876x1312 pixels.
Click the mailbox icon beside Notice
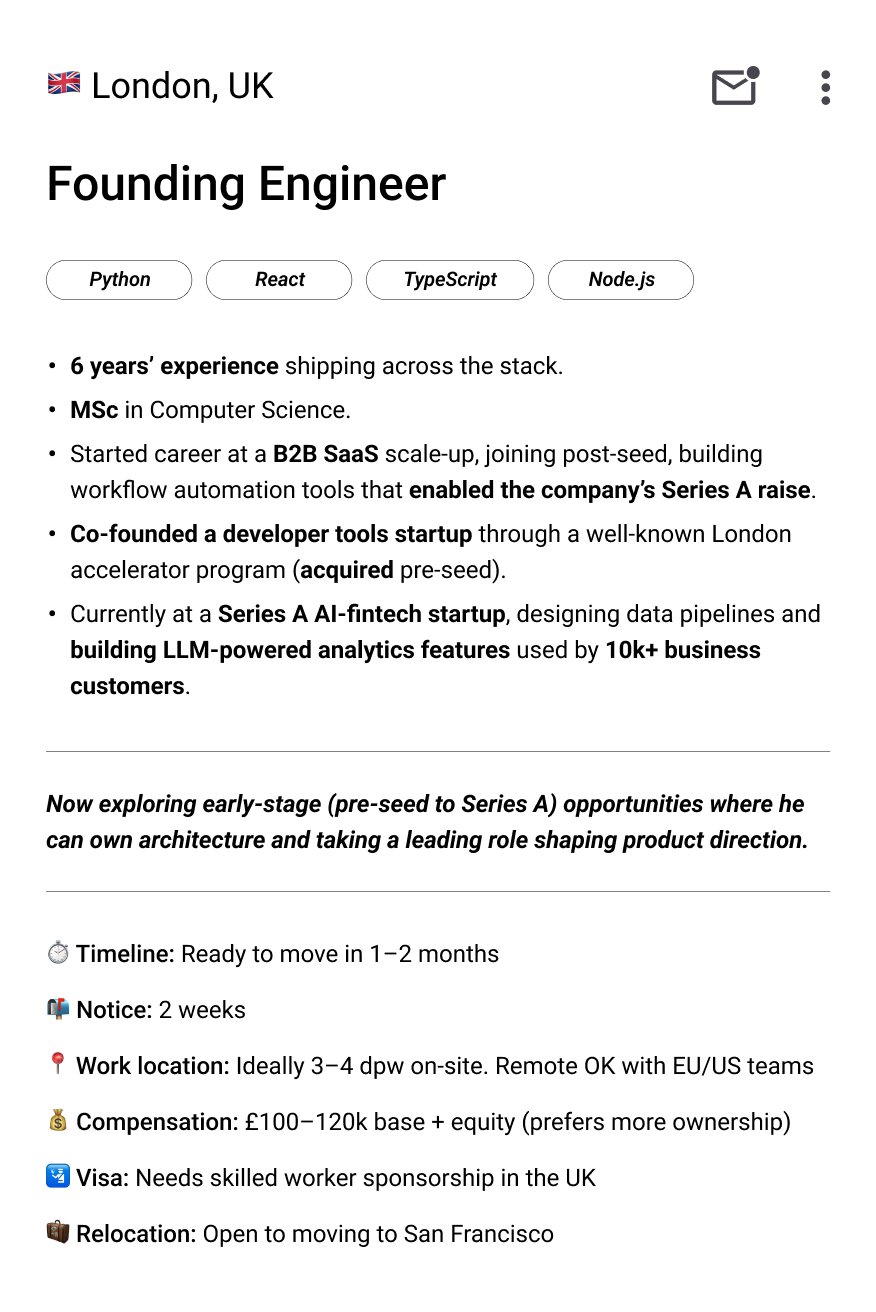coord(58,1009)
